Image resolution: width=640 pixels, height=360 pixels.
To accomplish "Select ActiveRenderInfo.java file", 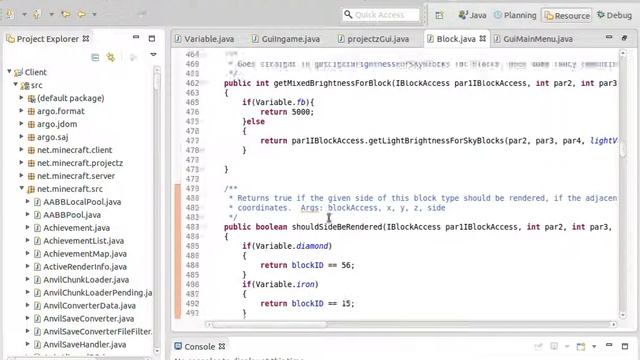I will pyautogui.click(x=85, y=267).
